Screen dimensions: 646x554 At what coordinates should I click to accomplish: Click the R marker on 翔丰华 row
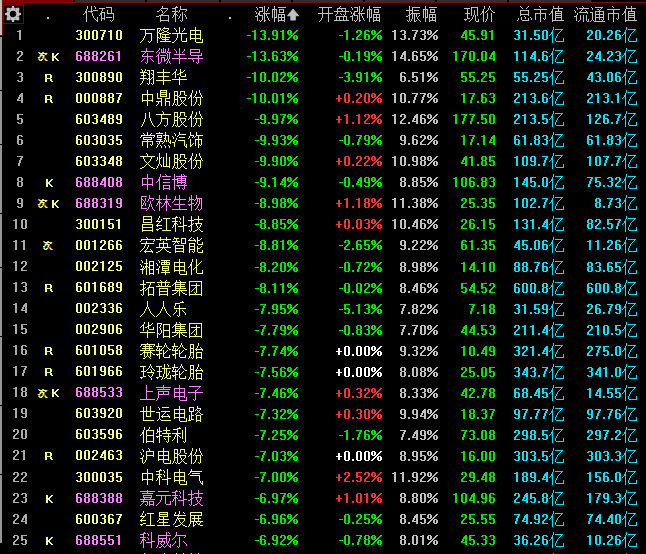(x=48, y=77)
